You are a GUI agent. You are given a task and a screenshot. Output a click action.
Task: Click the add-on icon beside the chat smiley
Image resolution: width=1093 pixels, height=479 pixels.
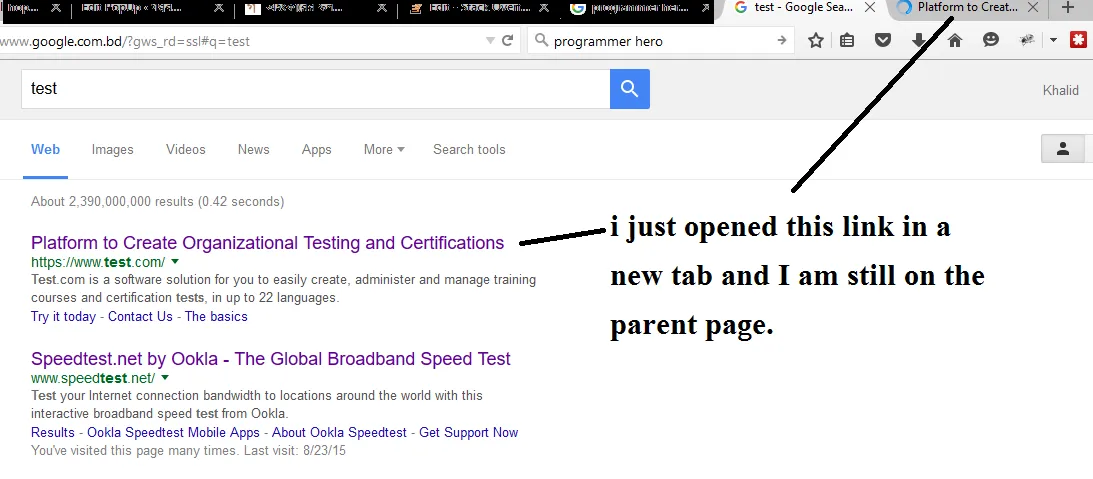pyautogui.click(x=1027, y=40)
